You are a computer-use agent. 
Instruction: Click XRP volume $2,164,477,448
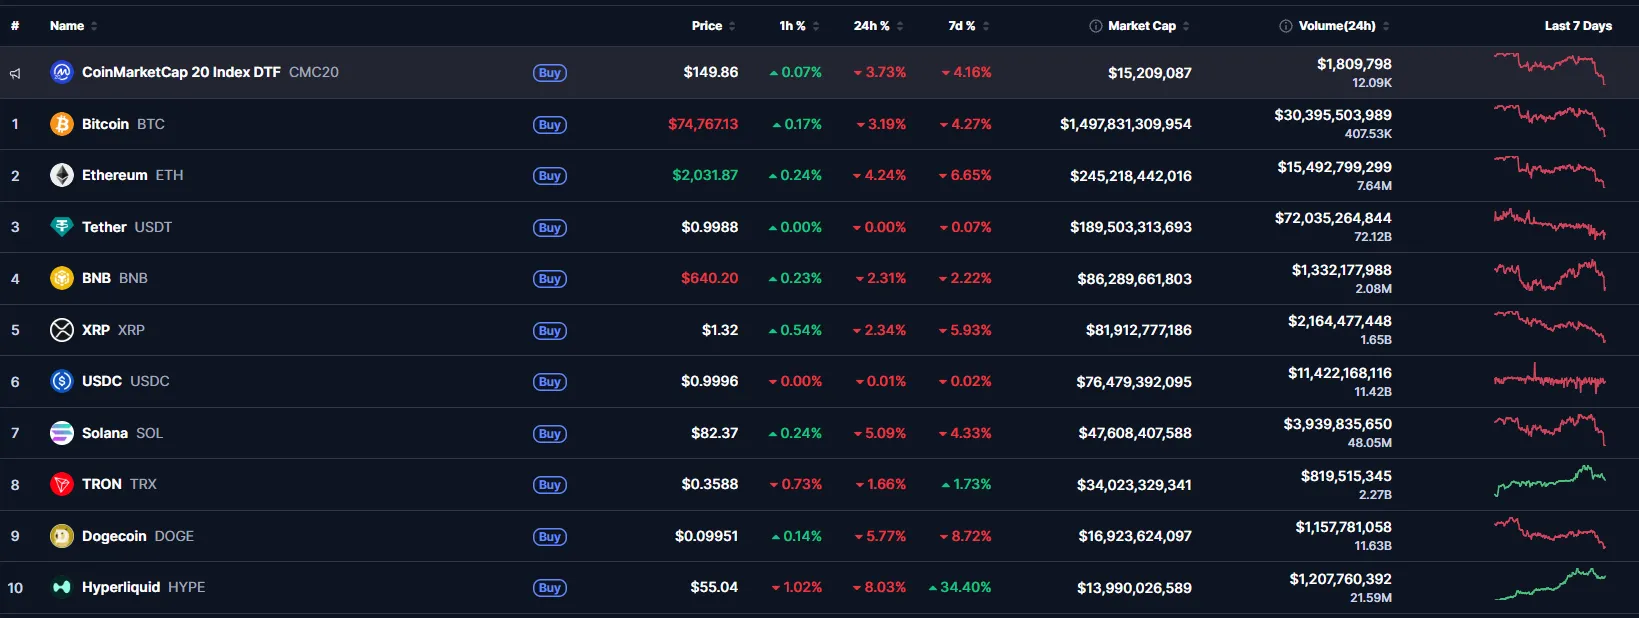coord(1340,321)
